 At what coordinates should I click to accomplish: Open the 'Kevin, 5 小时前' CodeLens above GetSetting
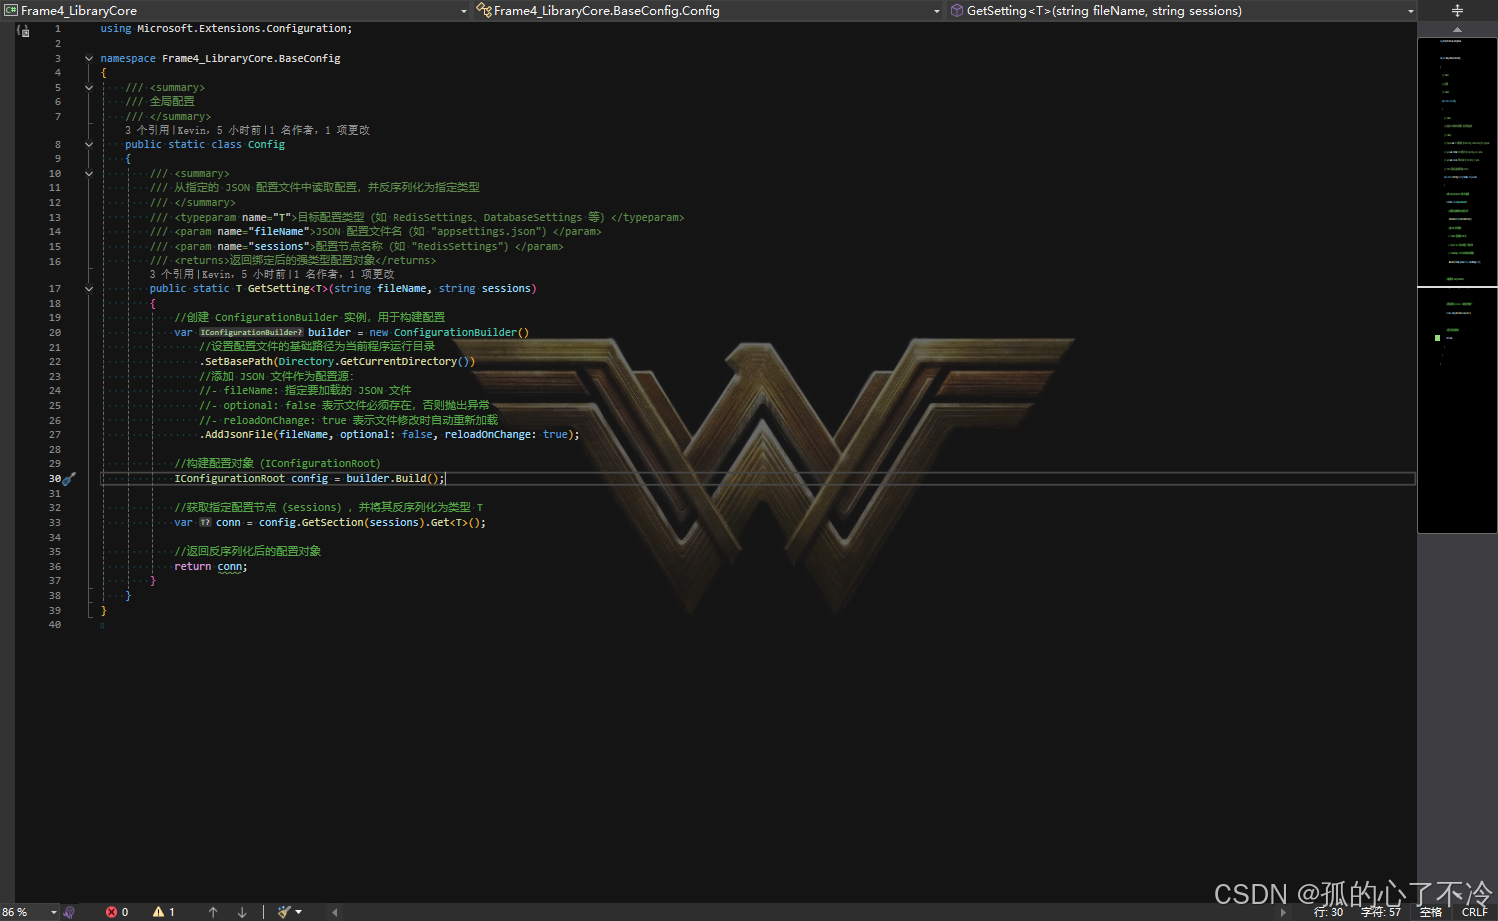click(x=243, y=274)
